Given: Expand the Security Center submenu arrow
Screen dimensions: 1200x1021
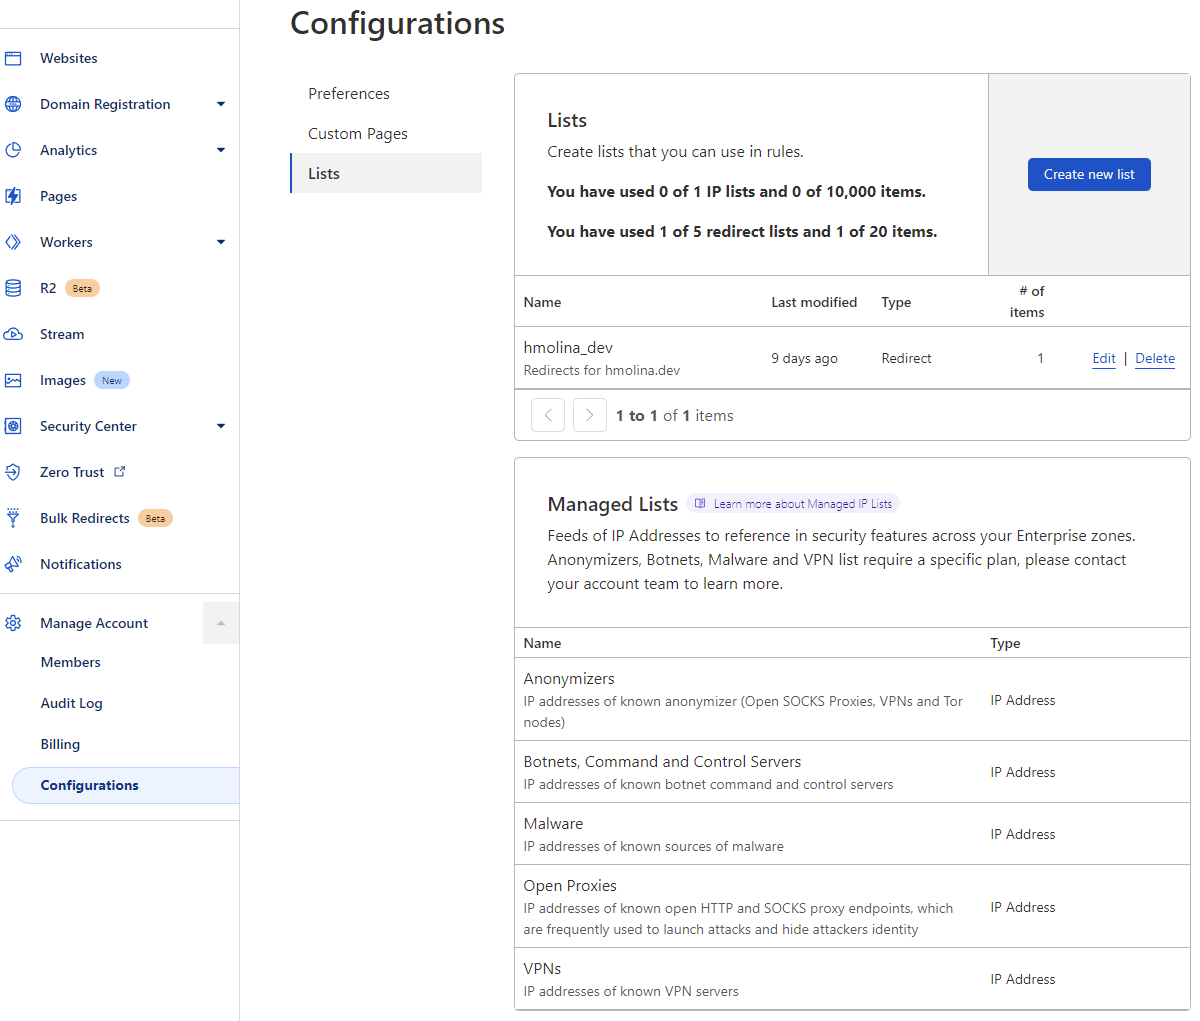Looking at the screenshot, I should 221,426.
